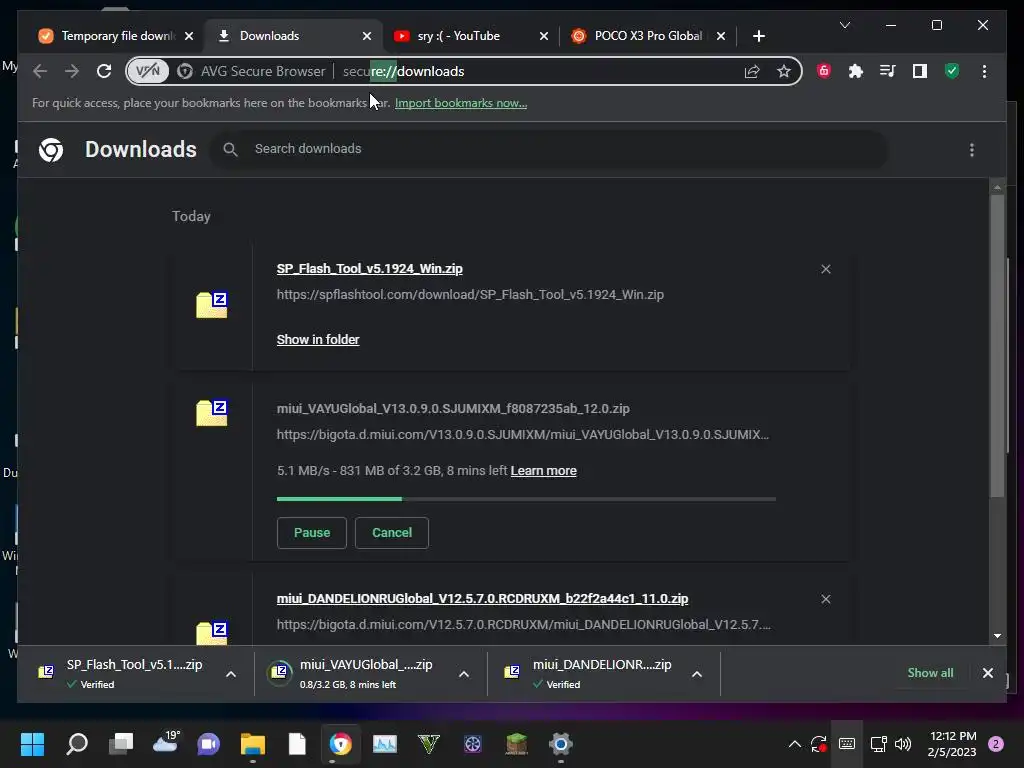Expand options for SP_Flash_Tool shelf item

click(231, 674)
